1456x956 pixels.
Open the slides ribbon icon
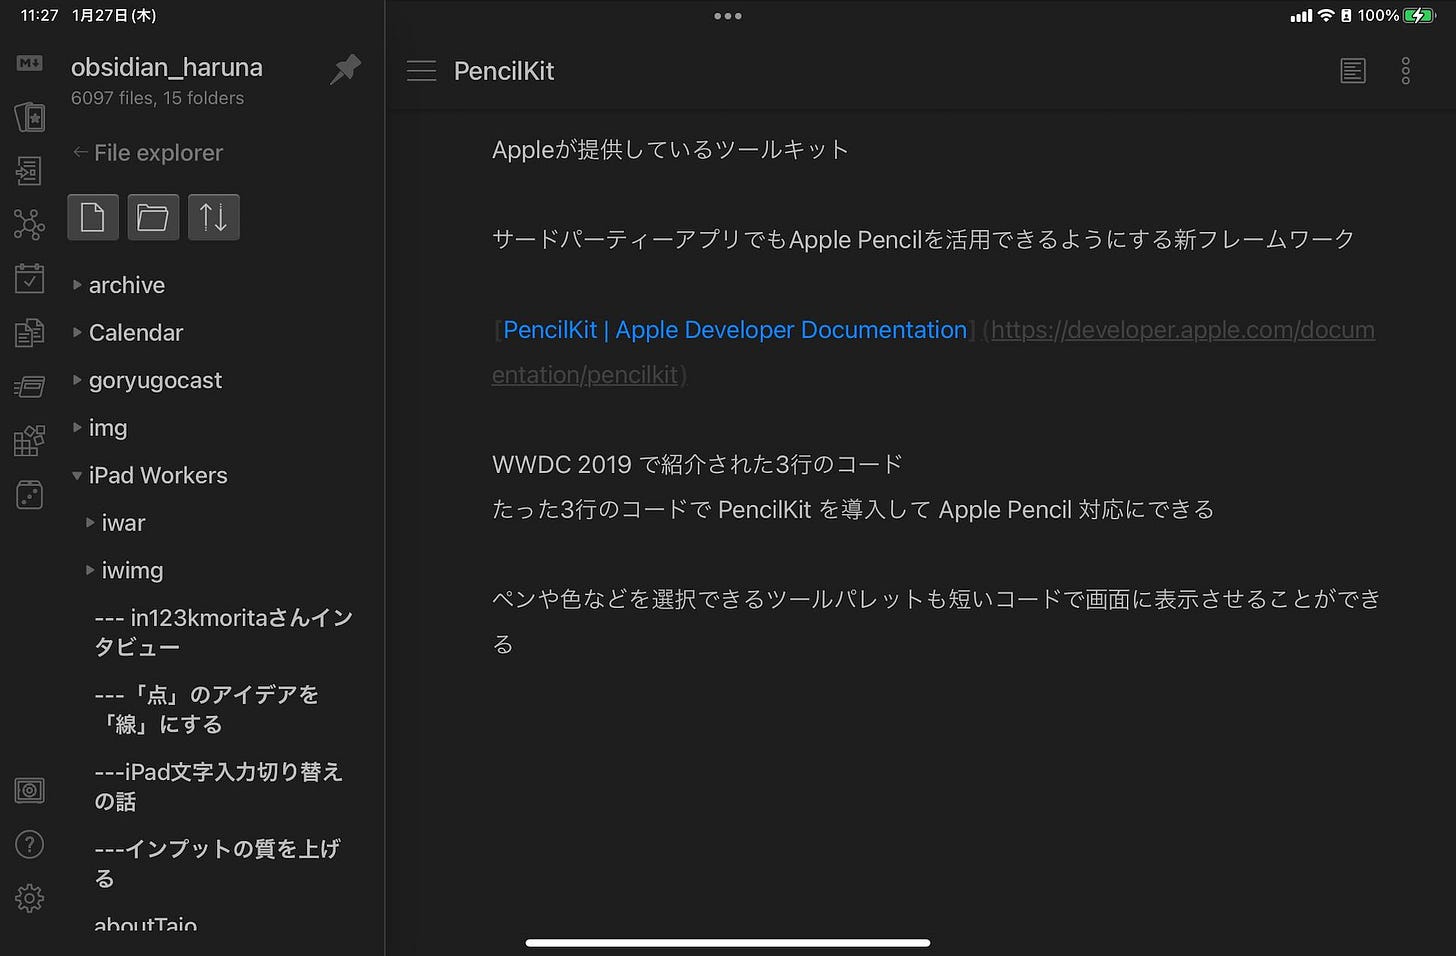pos(29,386)
